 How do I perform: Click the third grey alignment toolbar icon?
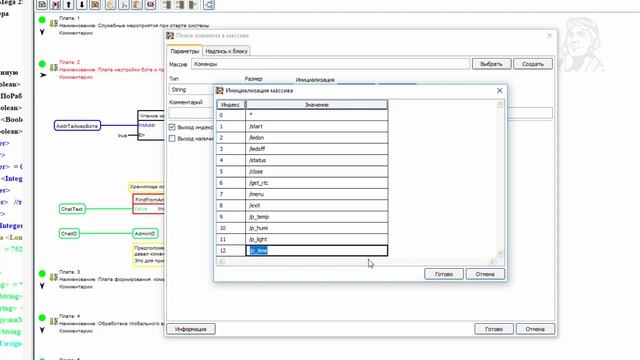(193, 5)
